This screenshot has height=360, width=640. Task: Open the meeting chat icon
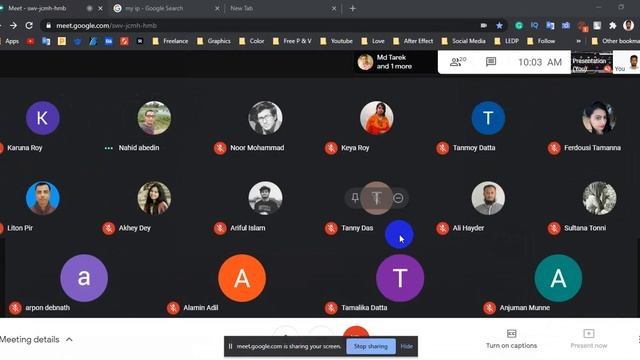(491, 62)
